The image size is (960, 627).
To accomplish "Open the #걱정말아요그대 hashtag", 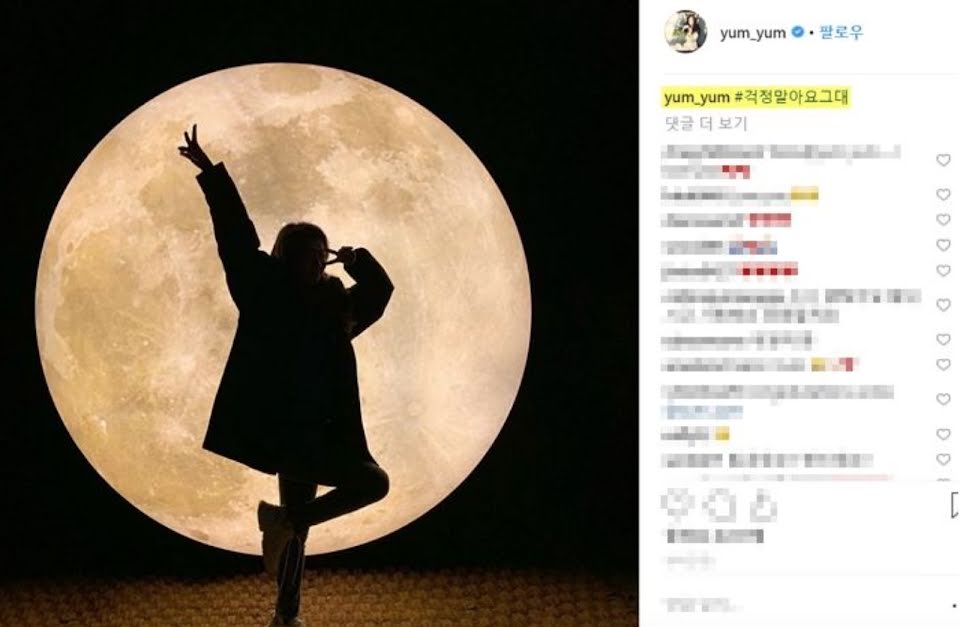I will point(792,97).
